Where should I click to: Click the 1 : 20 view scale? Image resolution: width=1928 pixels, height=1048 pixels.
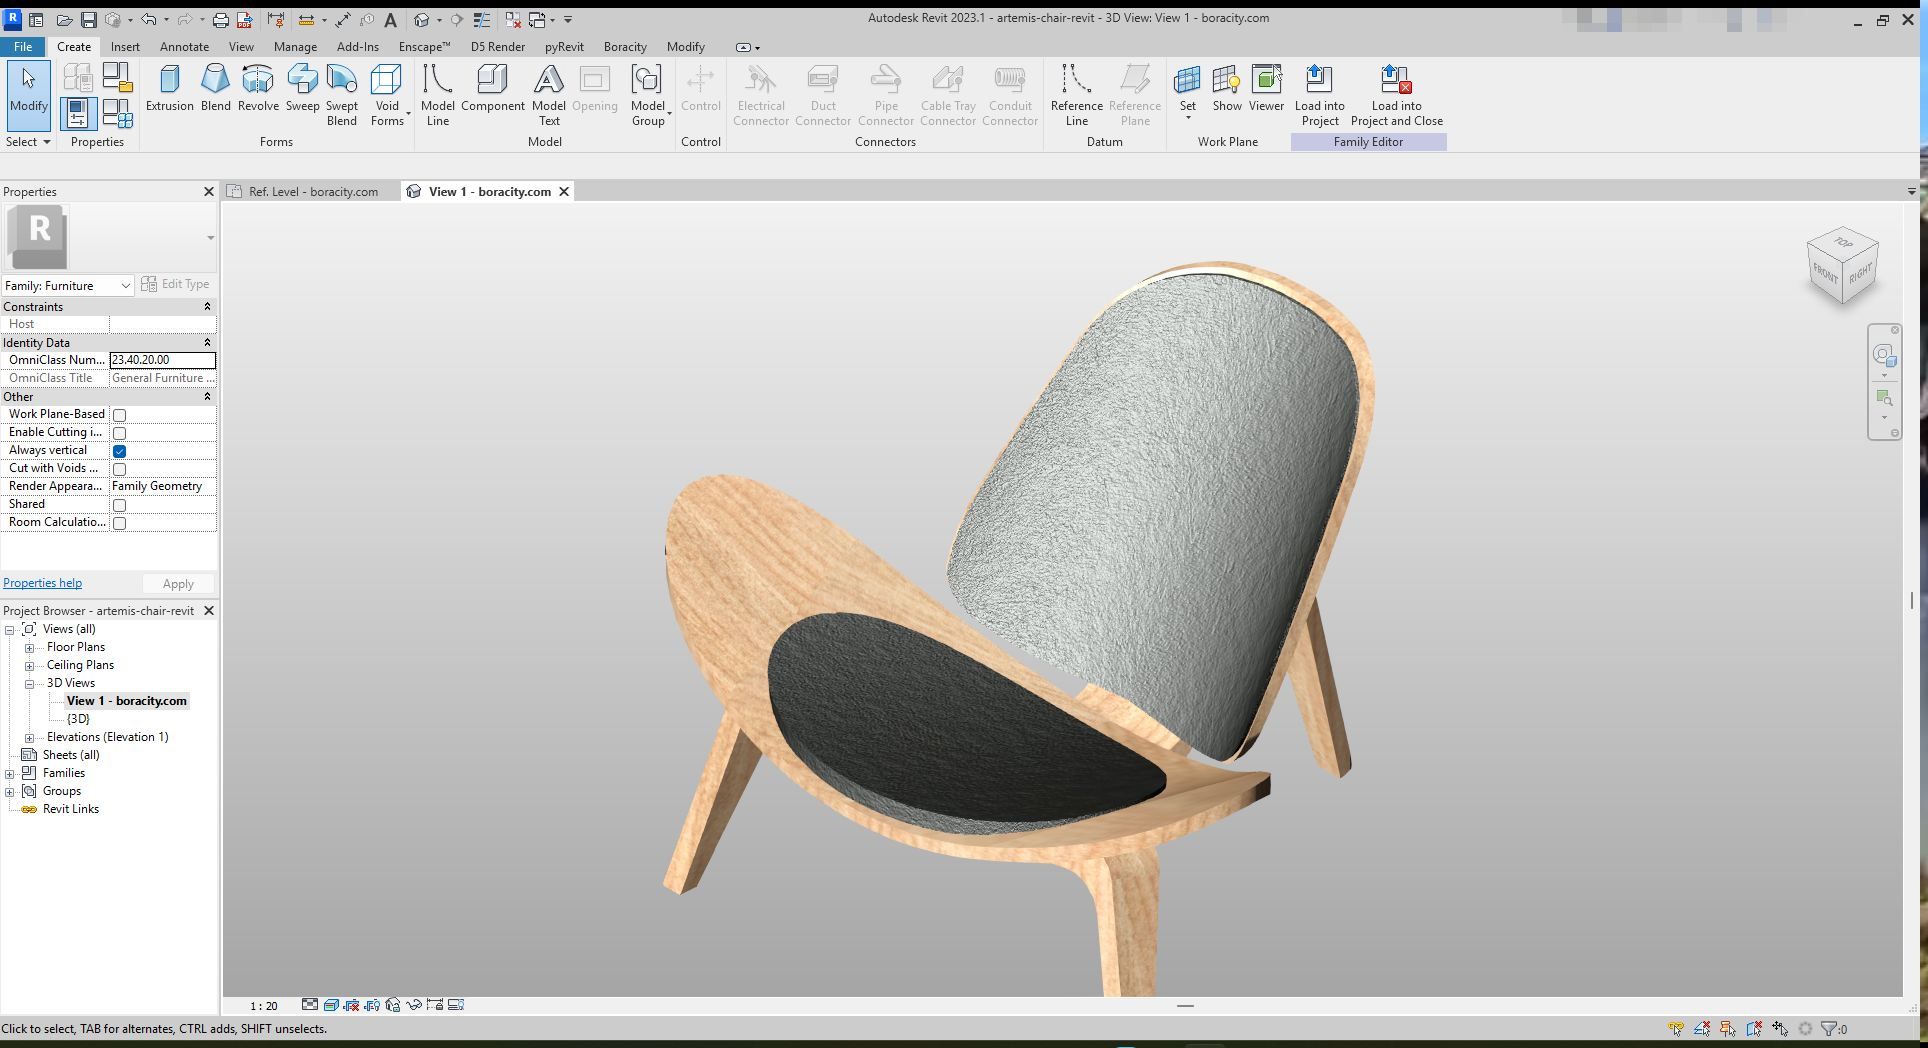[264, 1006]
